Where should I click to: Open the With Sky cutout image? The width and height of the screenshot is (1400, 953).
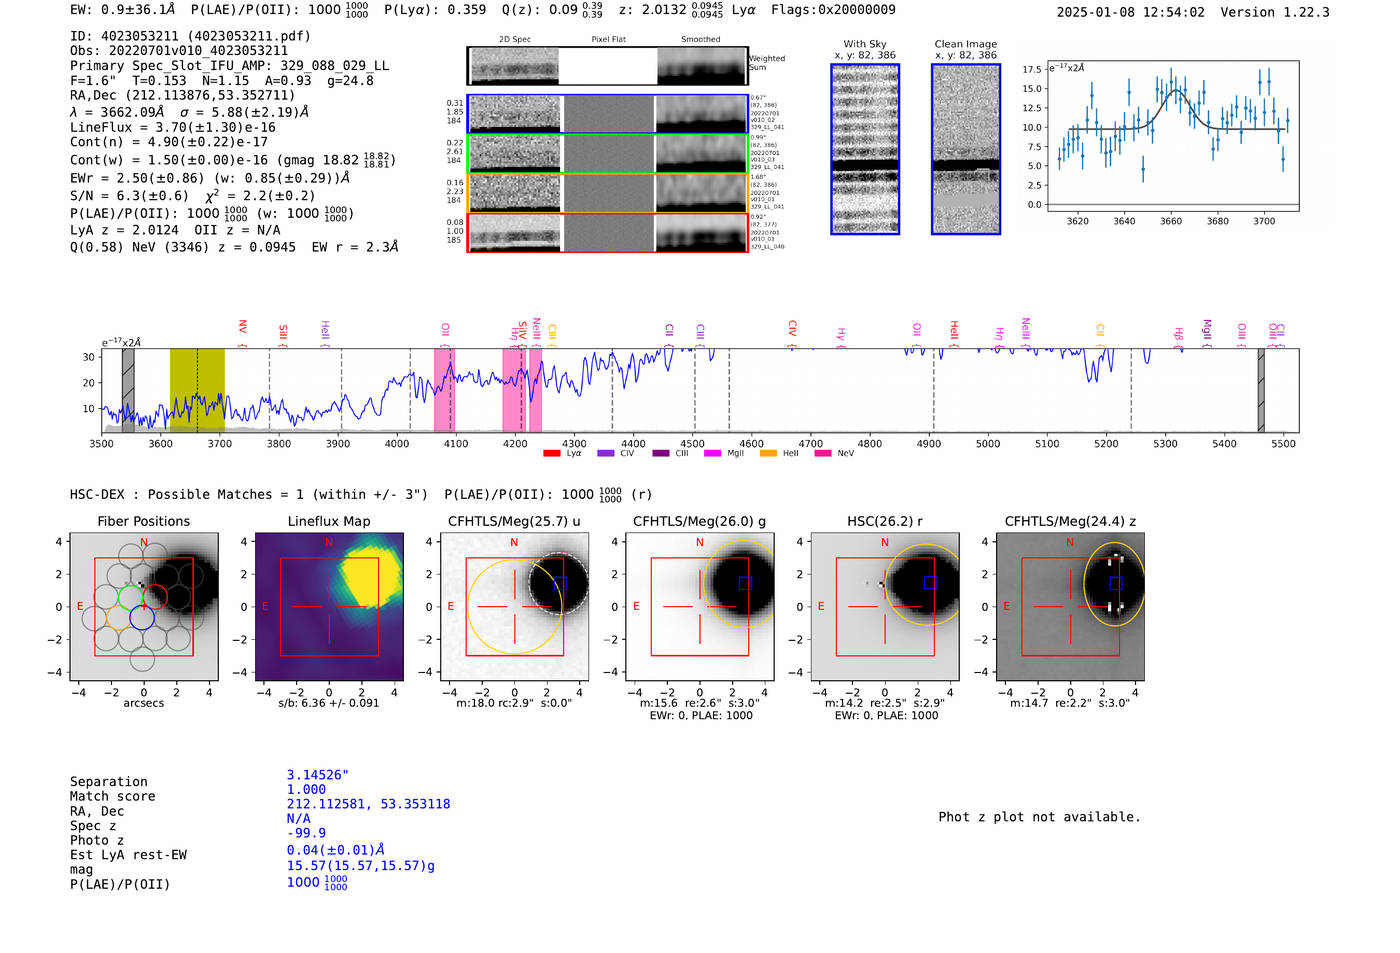[x=865, y=149]
